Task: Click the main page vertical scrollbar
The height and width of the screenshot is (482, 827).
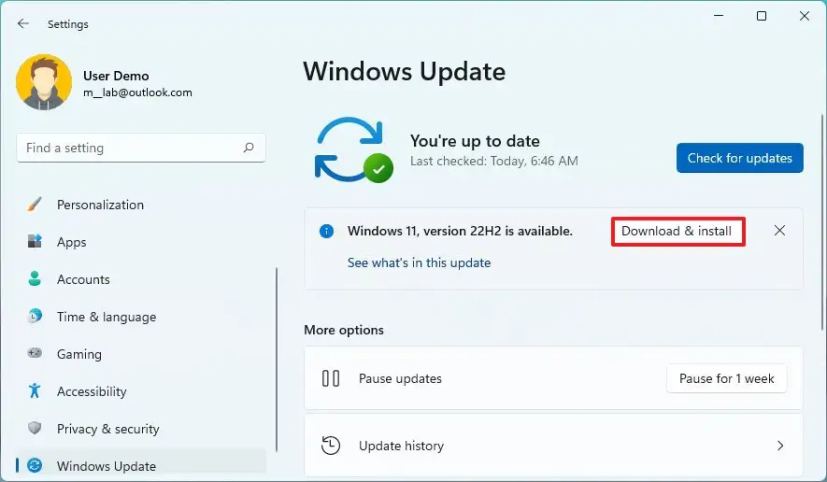Action: coord(822,223)
